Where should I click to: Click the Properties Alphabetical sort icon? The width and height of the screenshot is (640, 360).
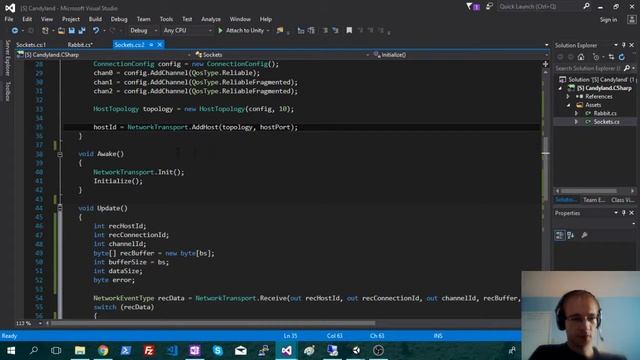(x=571, y=235)
